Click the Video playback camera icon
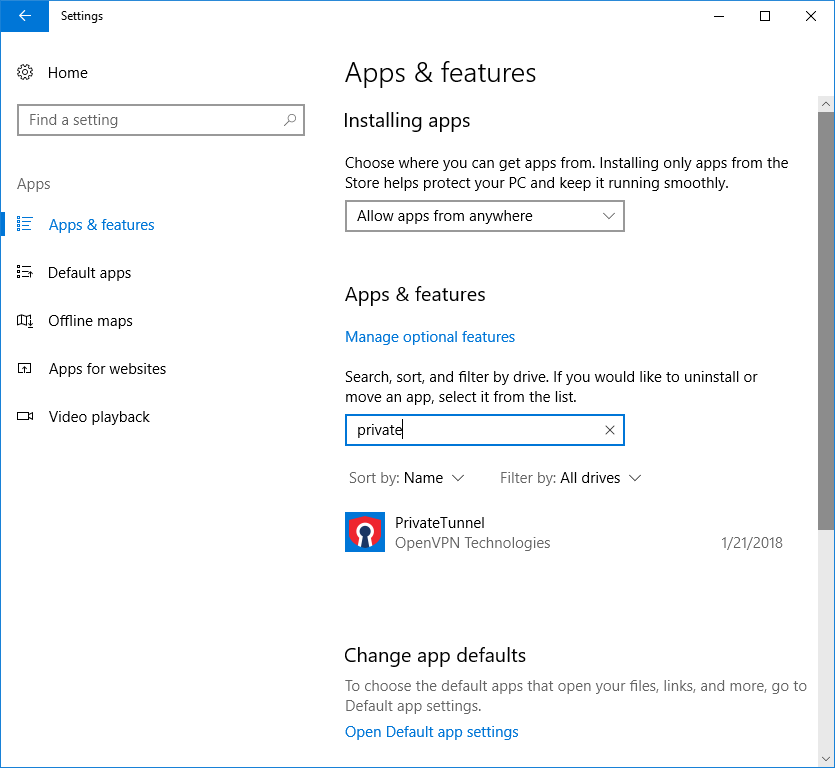Screen dimensions: 835x768 (24, 416)
